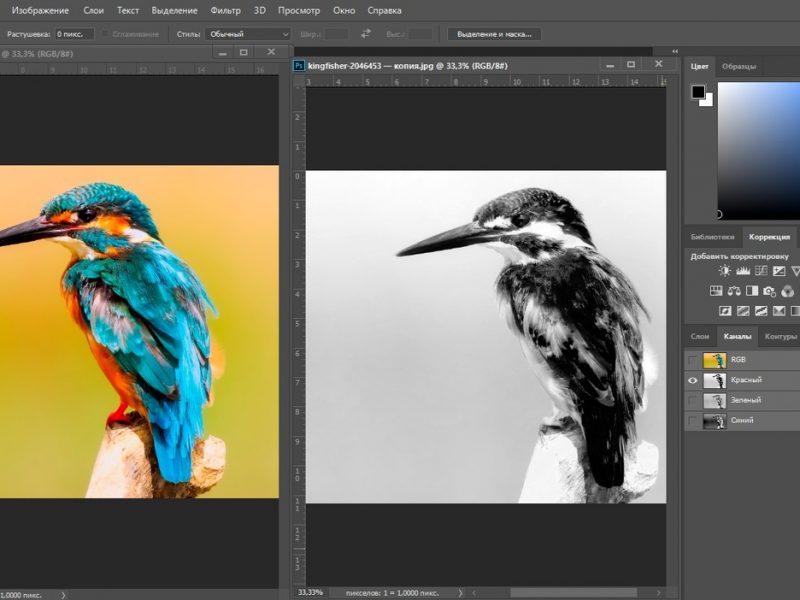Collapse the right panel dock arrows
The width and height of the screenshot is (800, 600).
(676, 50)
